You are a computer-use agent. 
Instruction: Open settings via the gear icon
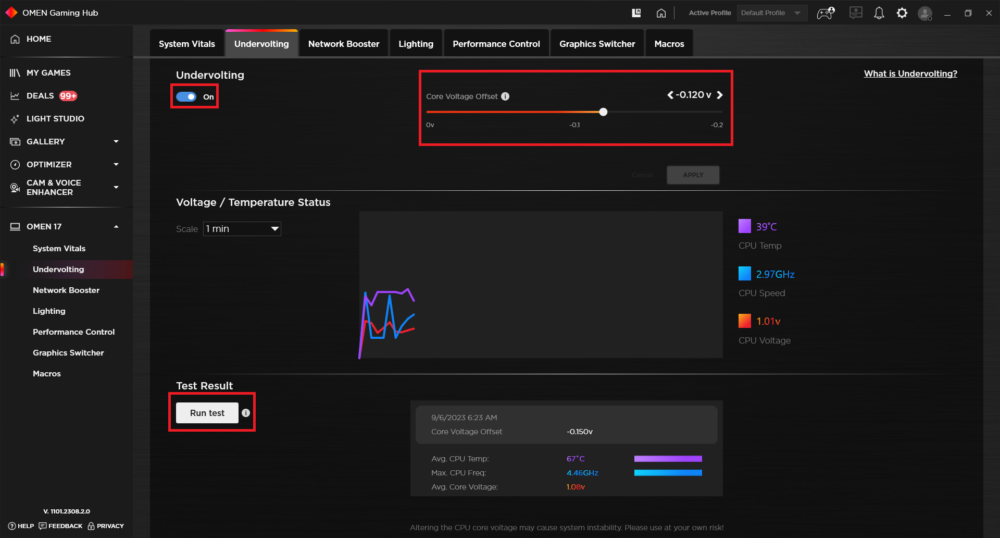[x=902, y=13]
